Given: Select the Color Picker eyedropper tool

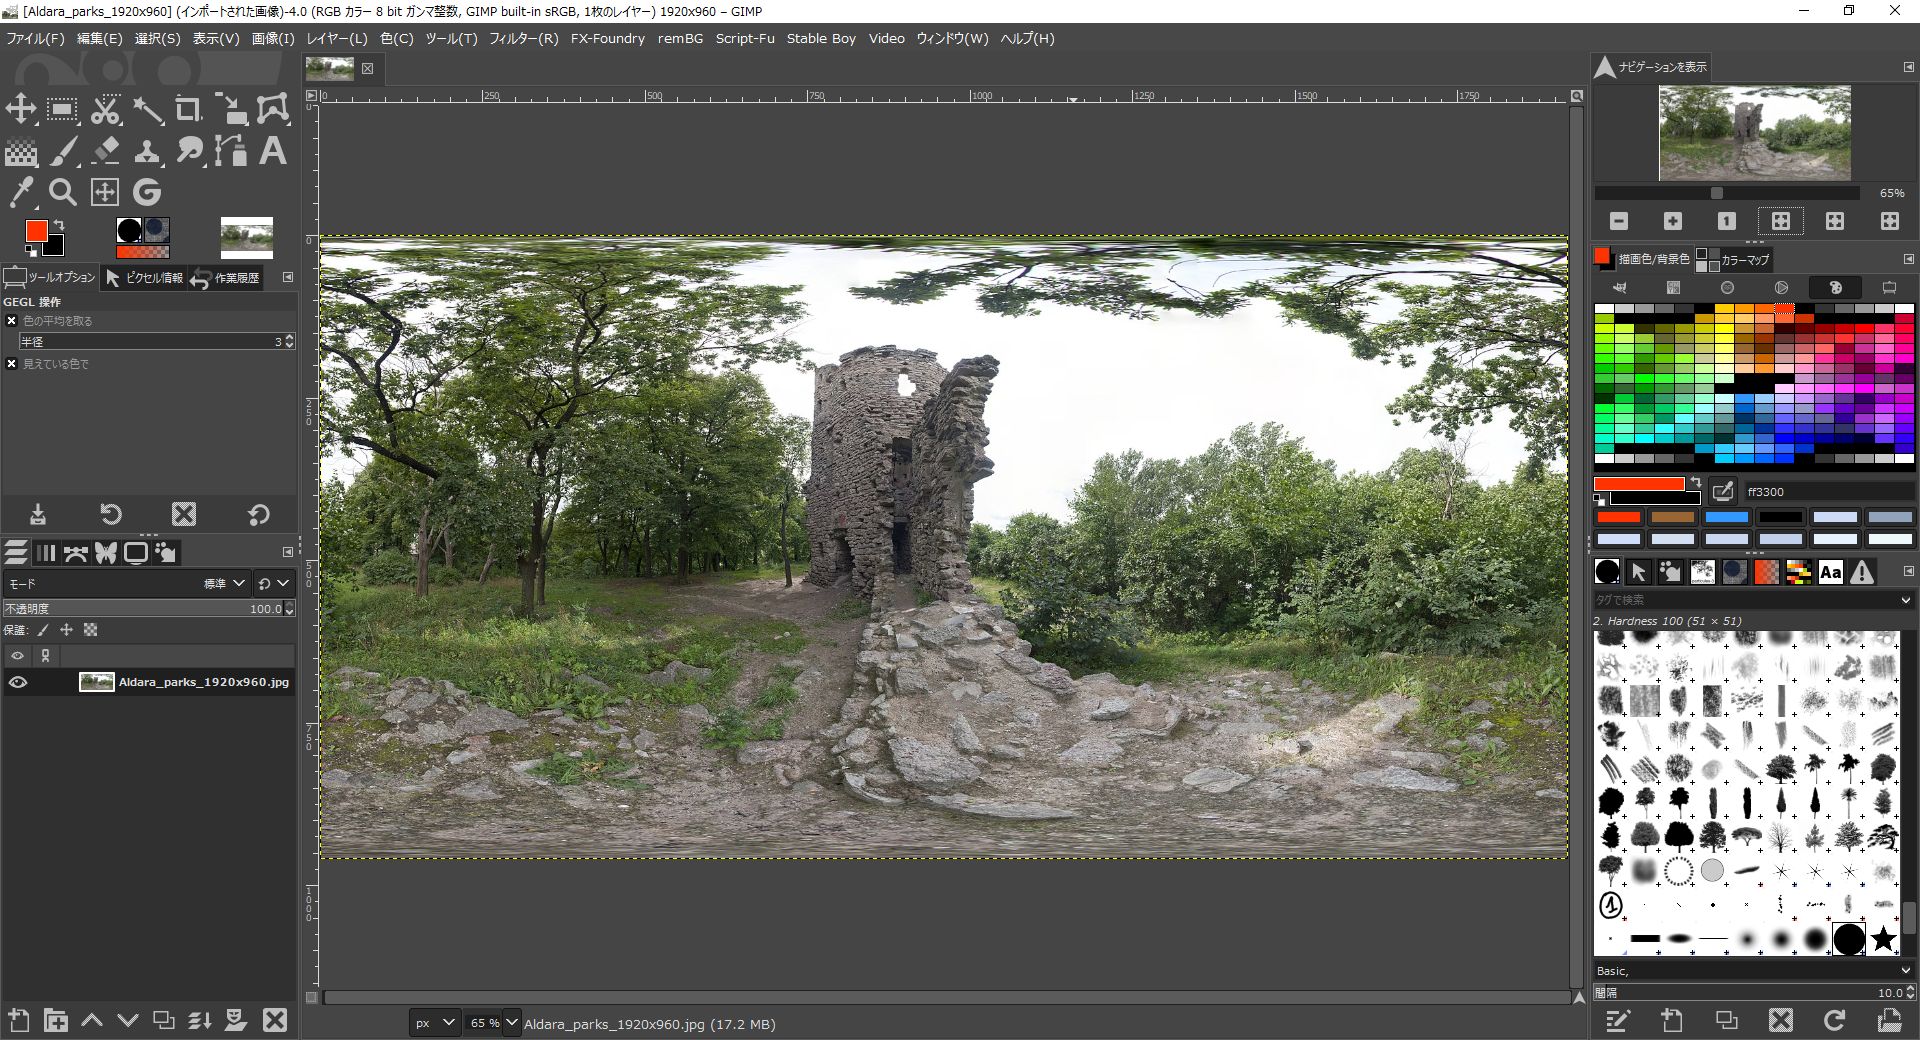Looking at the screenshot, I should 21,192.
